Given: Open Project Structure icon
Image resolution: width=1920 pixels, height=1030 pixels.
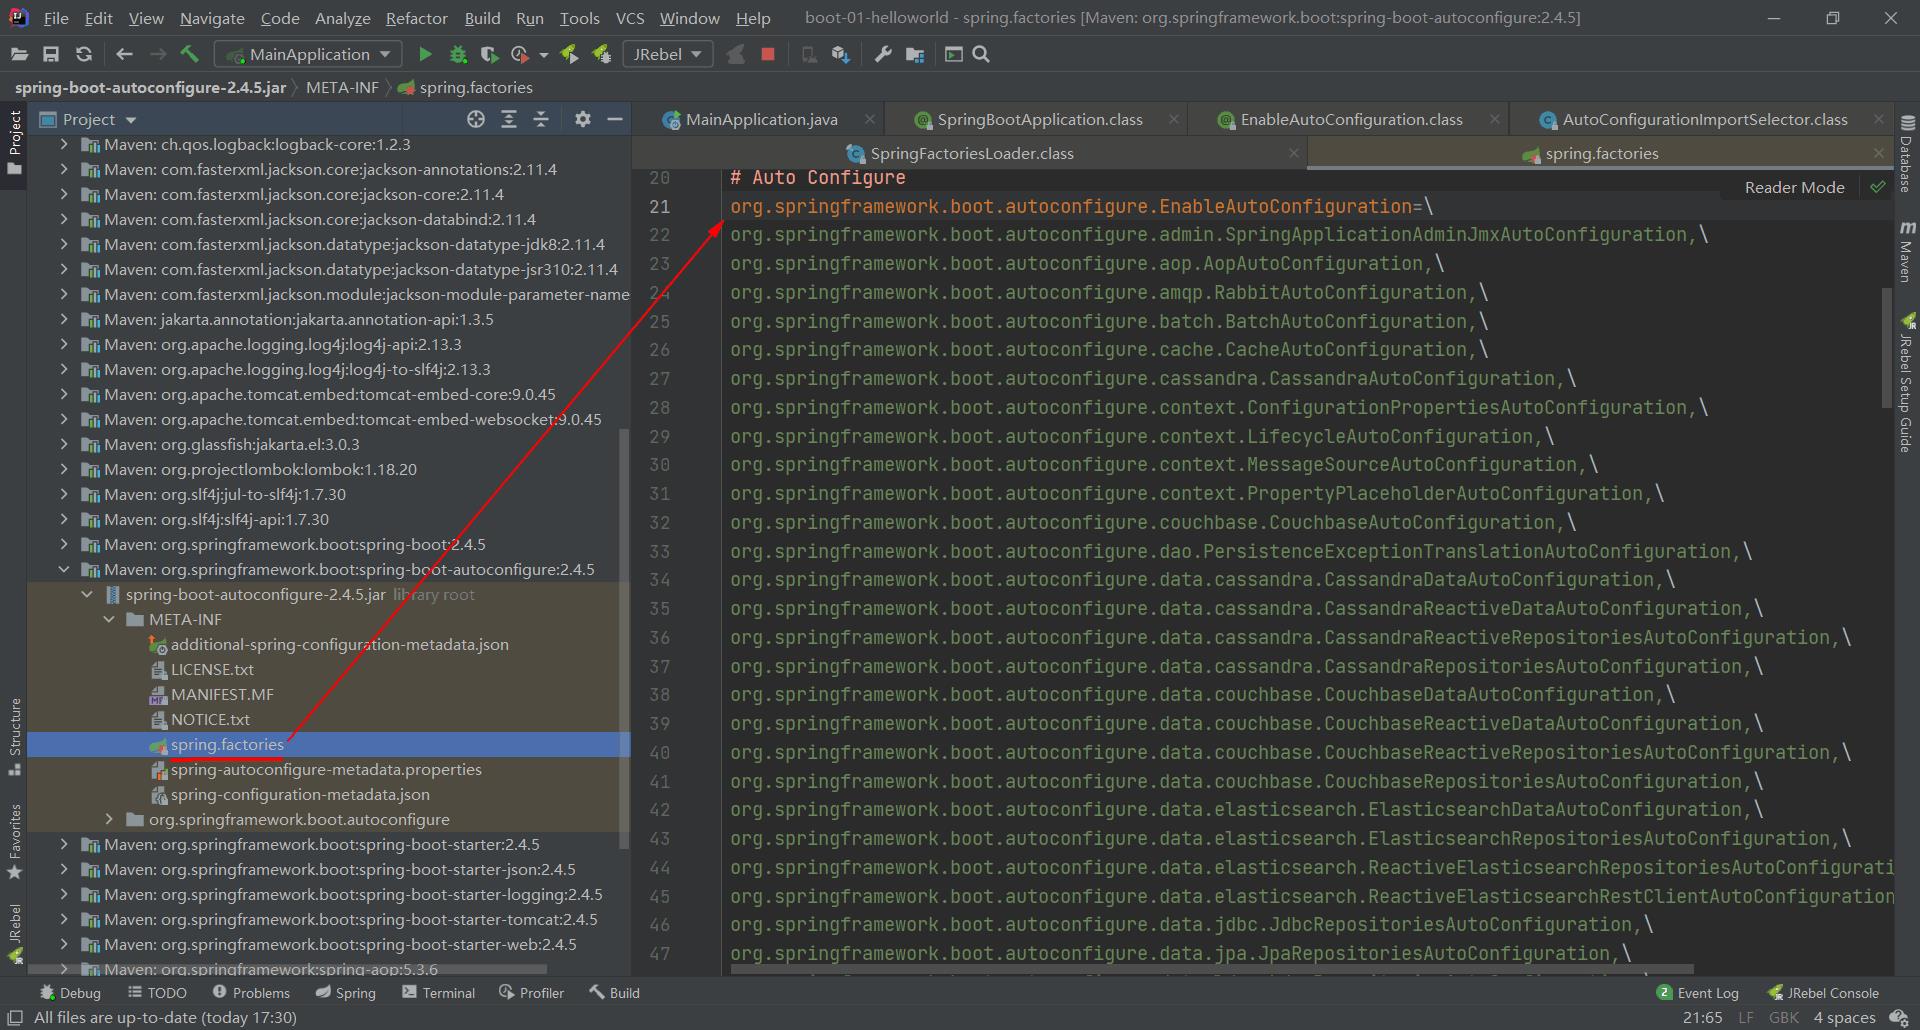Looking at the screenshot, I should click(x=915, y=54).
